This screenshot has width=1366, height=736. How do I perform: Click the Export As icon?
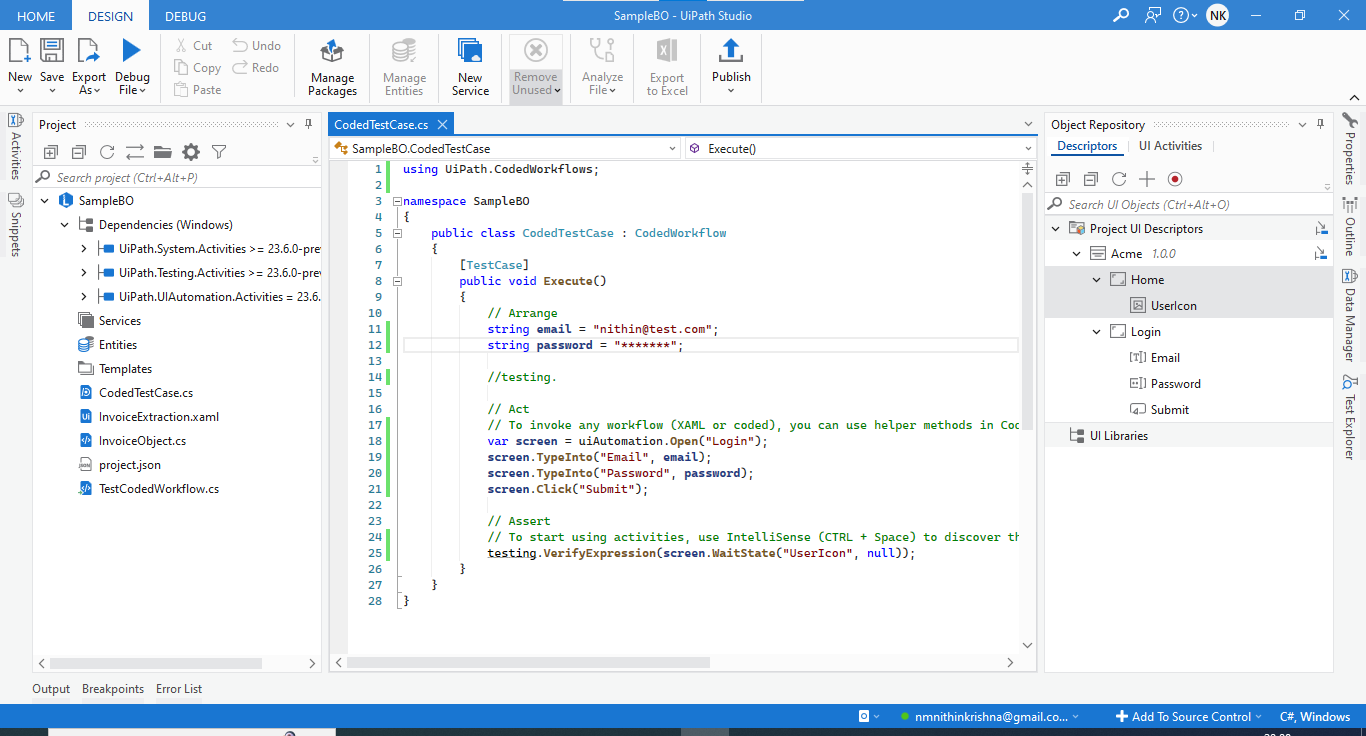pyautogui.click(x=89, y=51)
